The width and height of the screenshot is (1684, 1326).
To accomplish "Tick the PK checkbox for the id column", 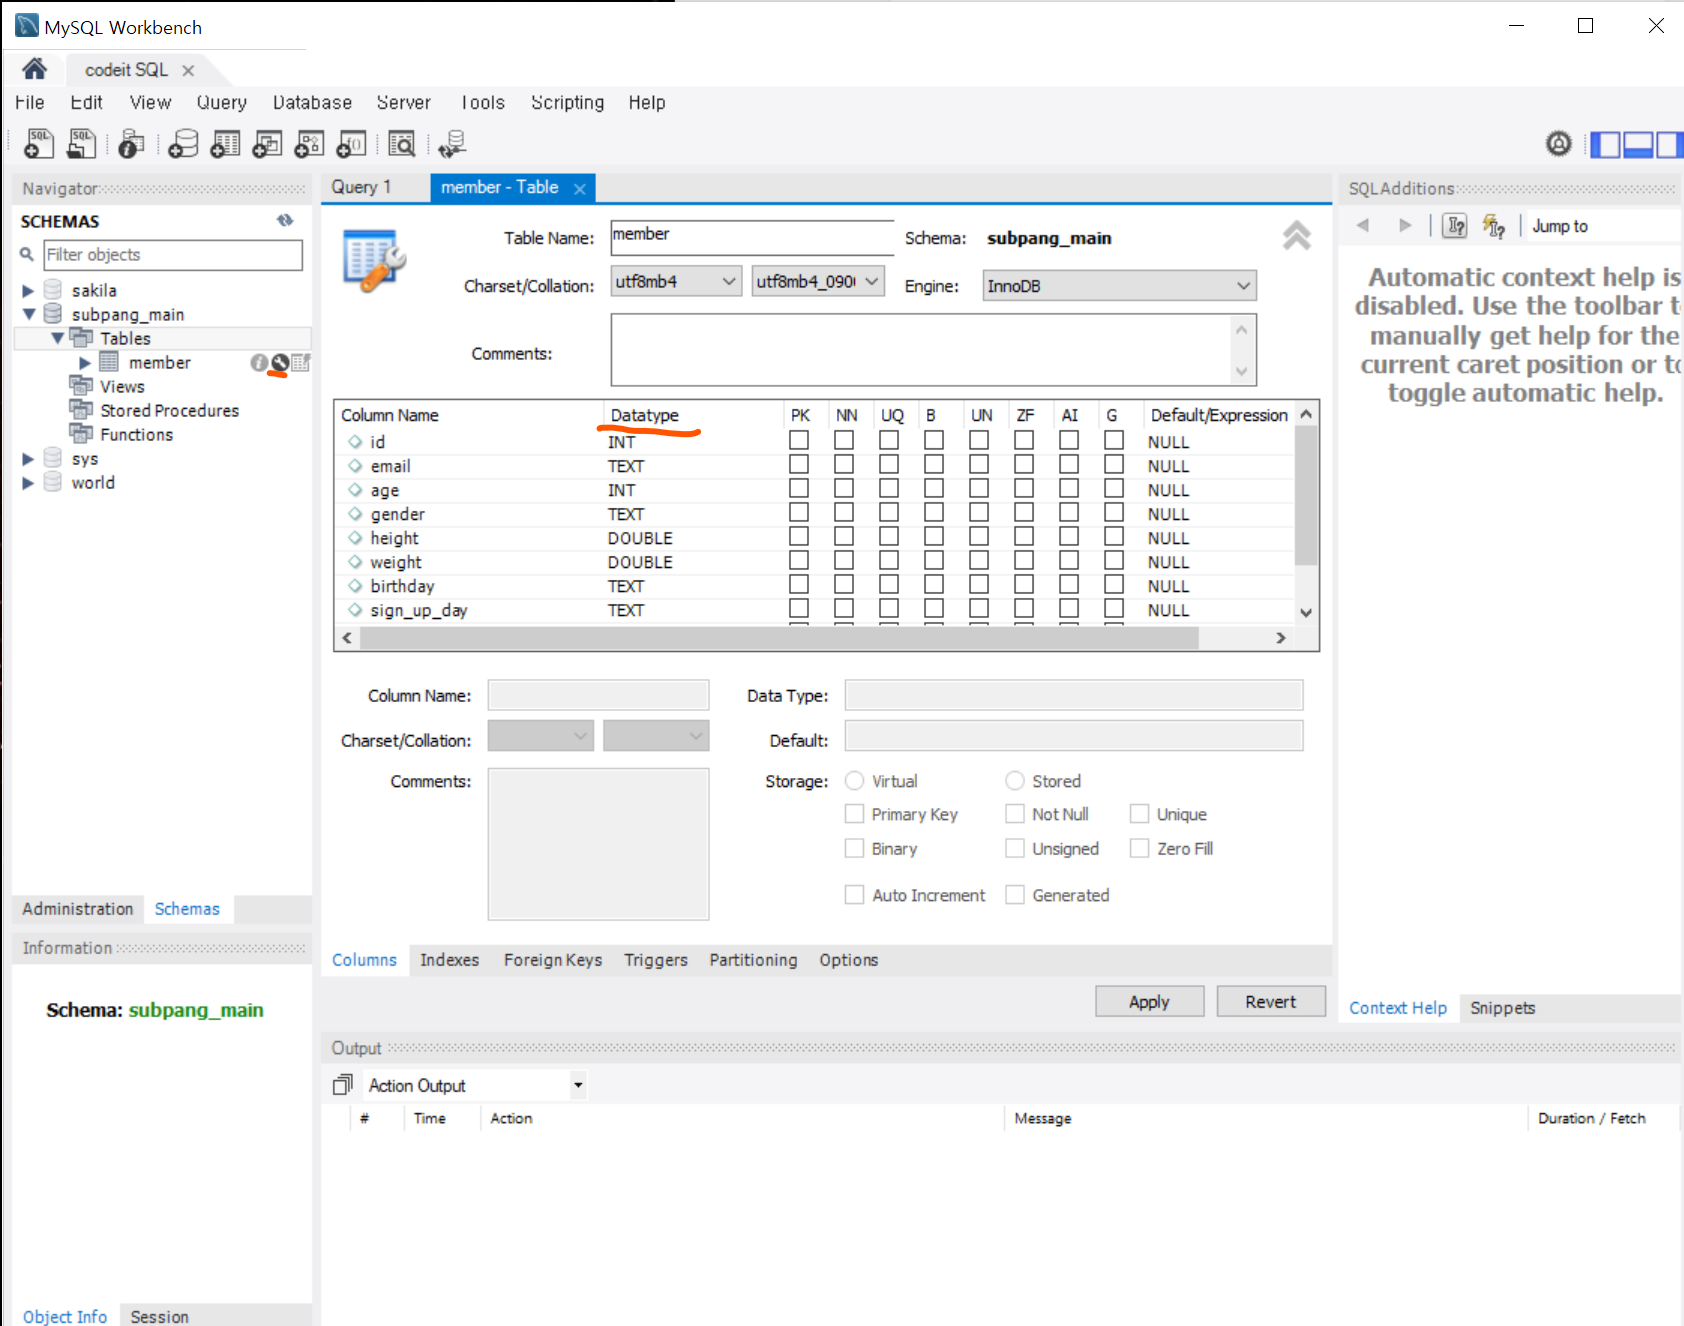I will [x=798, y=441].
